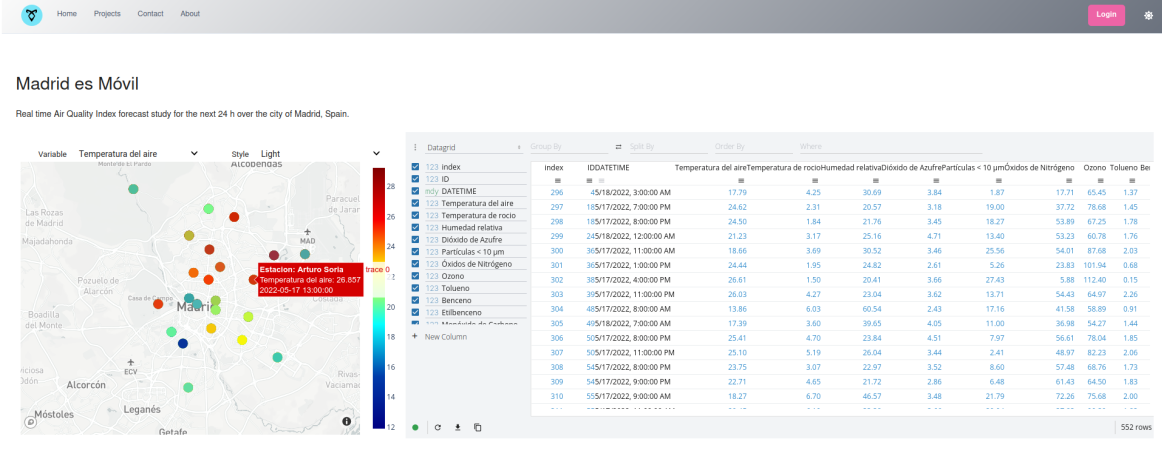
Task: Select index cell 302
Action: [x=557, y=280]
